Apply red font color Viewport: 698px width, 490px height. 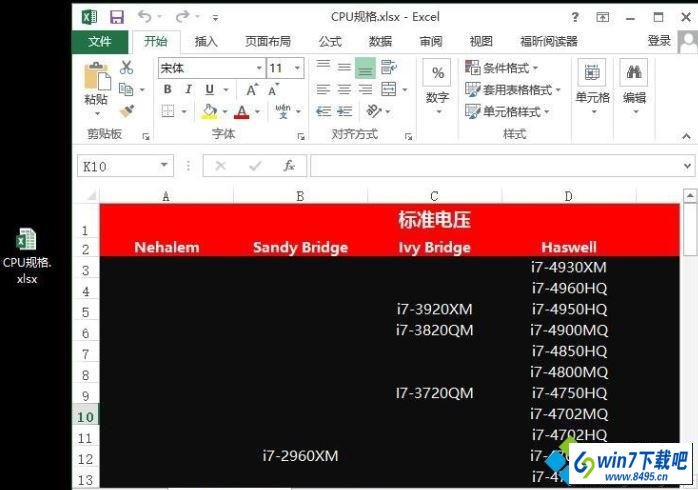(x=241, y=111)
